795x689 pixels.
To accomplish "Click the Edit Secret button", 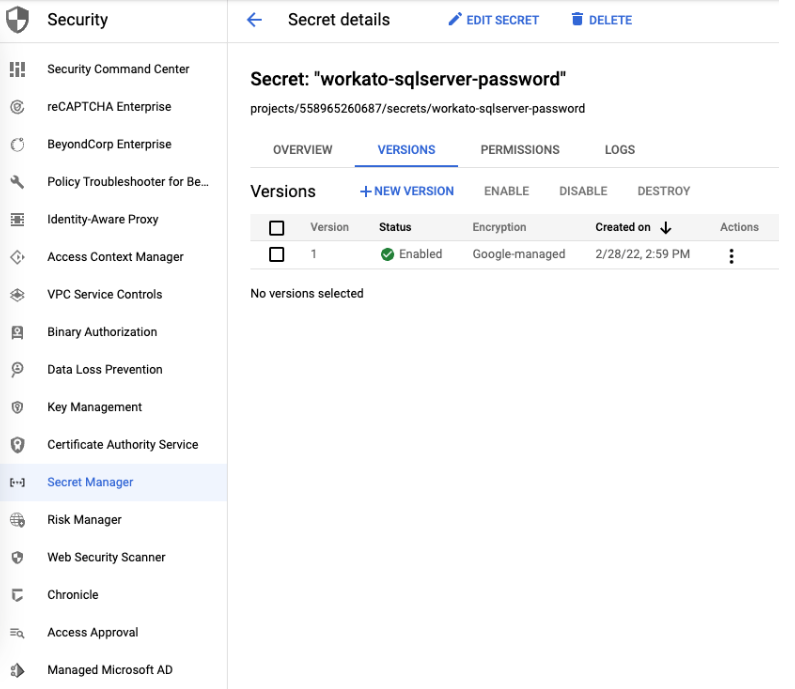I will click(494, 20).
